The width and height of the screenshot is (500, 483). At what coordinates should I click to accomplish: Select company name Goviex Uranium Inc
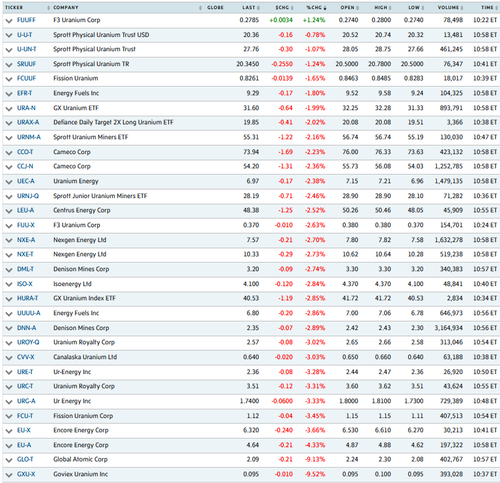(x=80, y=474)
